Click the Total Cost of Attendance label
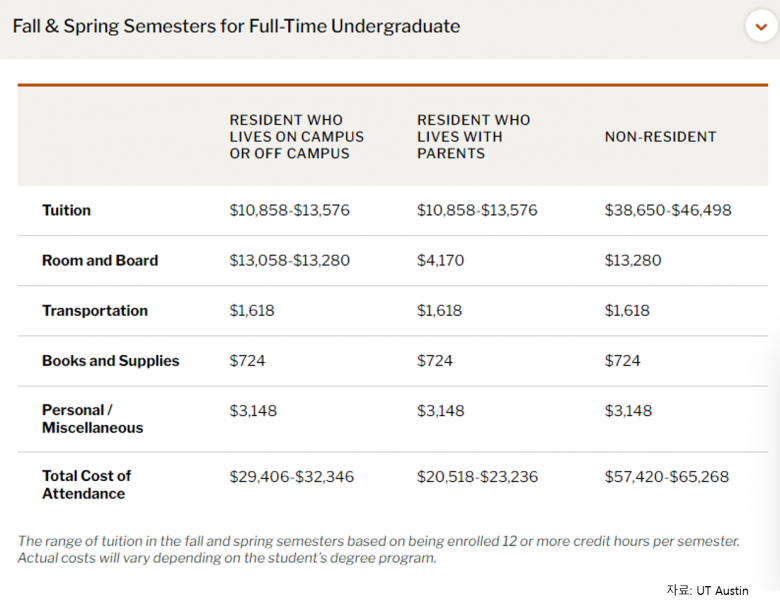 [x=86, y=485]
